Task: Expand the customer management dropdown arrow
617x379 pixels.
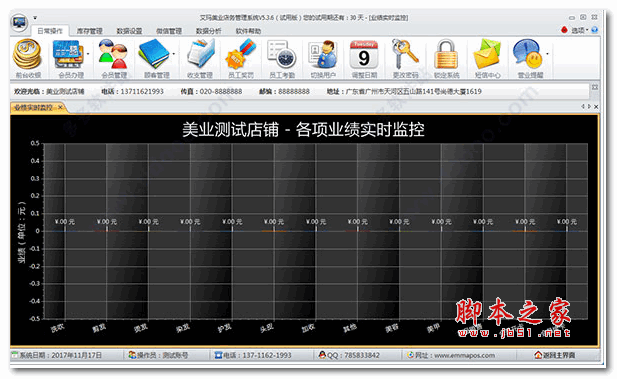Action: click(174, 54)
